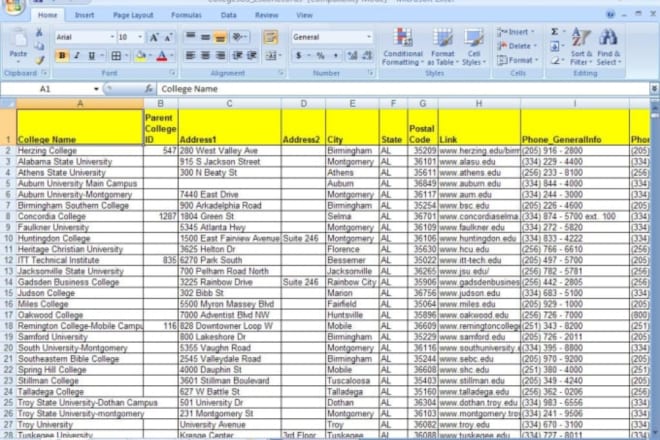Toggle Middle Align
The width and height of the screenshot is (660, 440).
click(x=205, y=37)
